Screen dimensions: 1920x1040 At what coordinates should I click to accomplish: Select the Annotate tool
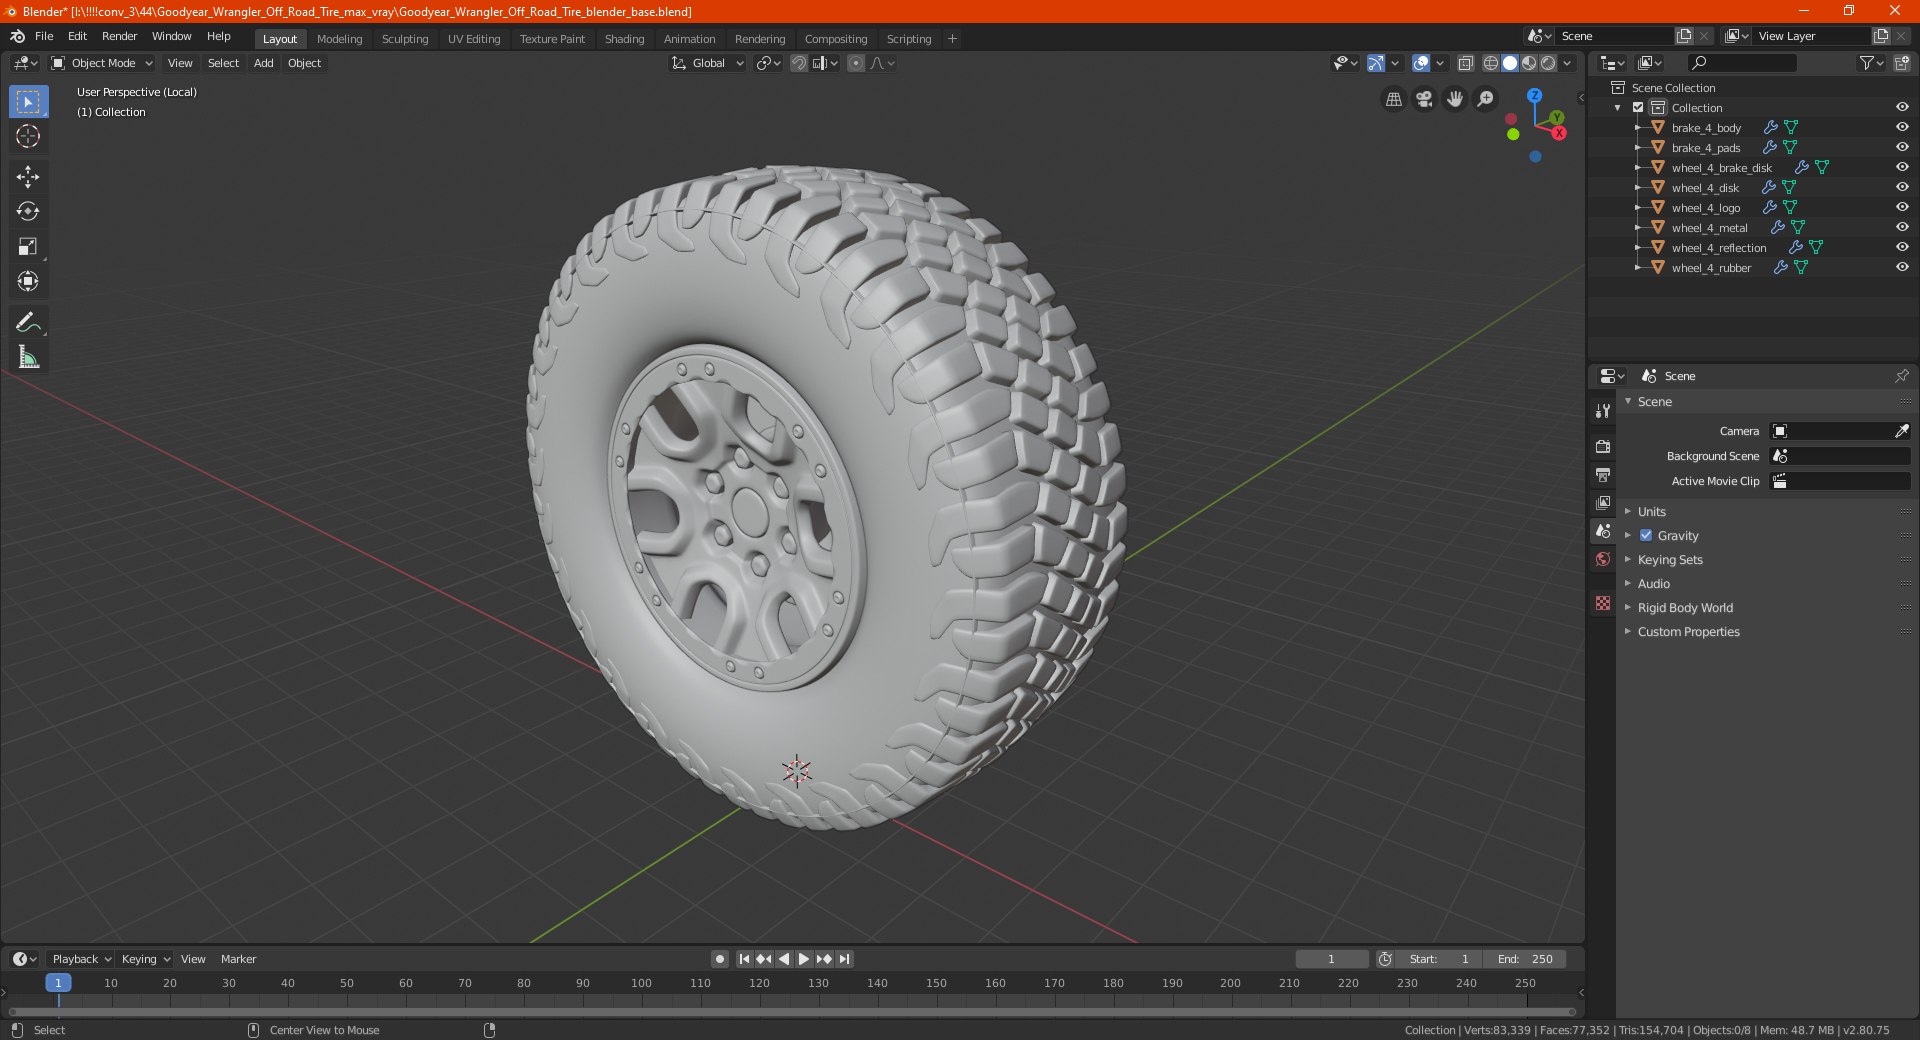(28, 322)
